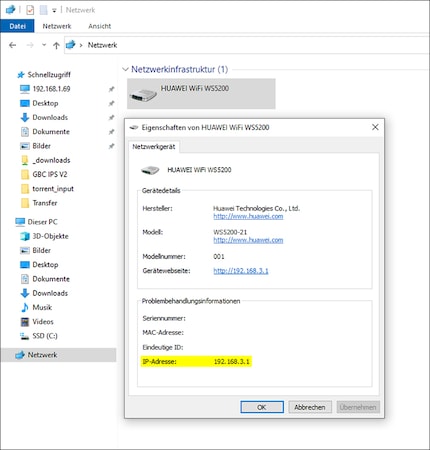Click the network icon in title bar
Viewport: 430px width, 450px height.
click(x=11, y=10)
